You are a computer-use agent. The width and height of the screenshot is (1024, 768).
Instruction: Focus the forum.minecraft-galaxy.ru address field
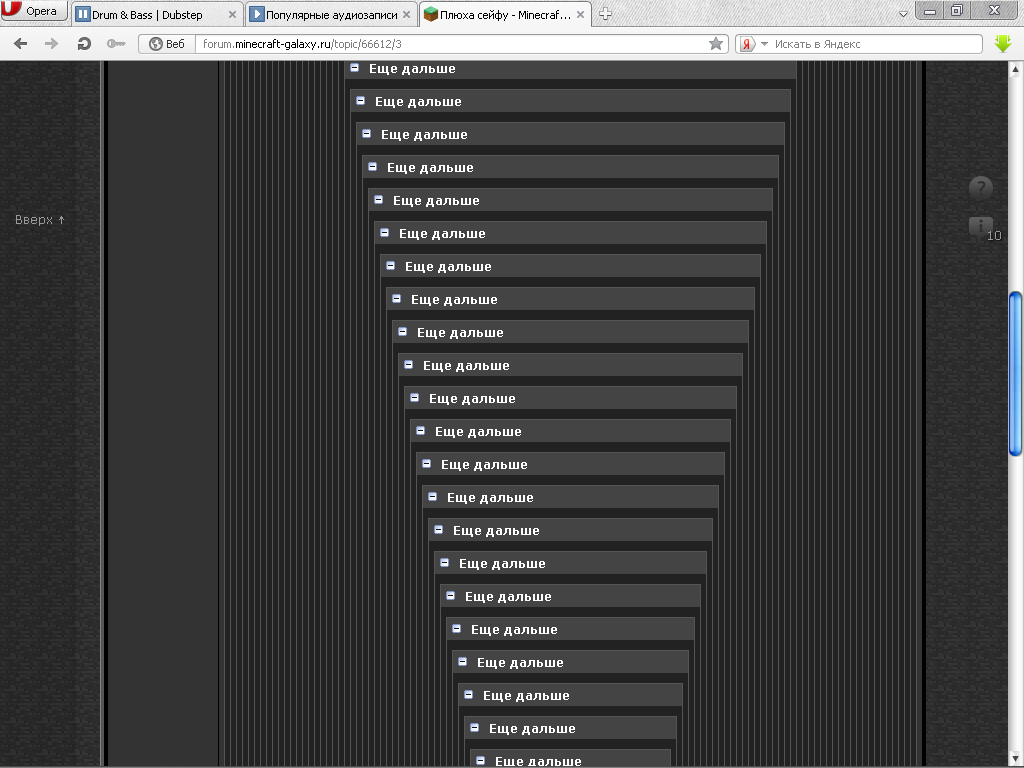click(451, 44)
